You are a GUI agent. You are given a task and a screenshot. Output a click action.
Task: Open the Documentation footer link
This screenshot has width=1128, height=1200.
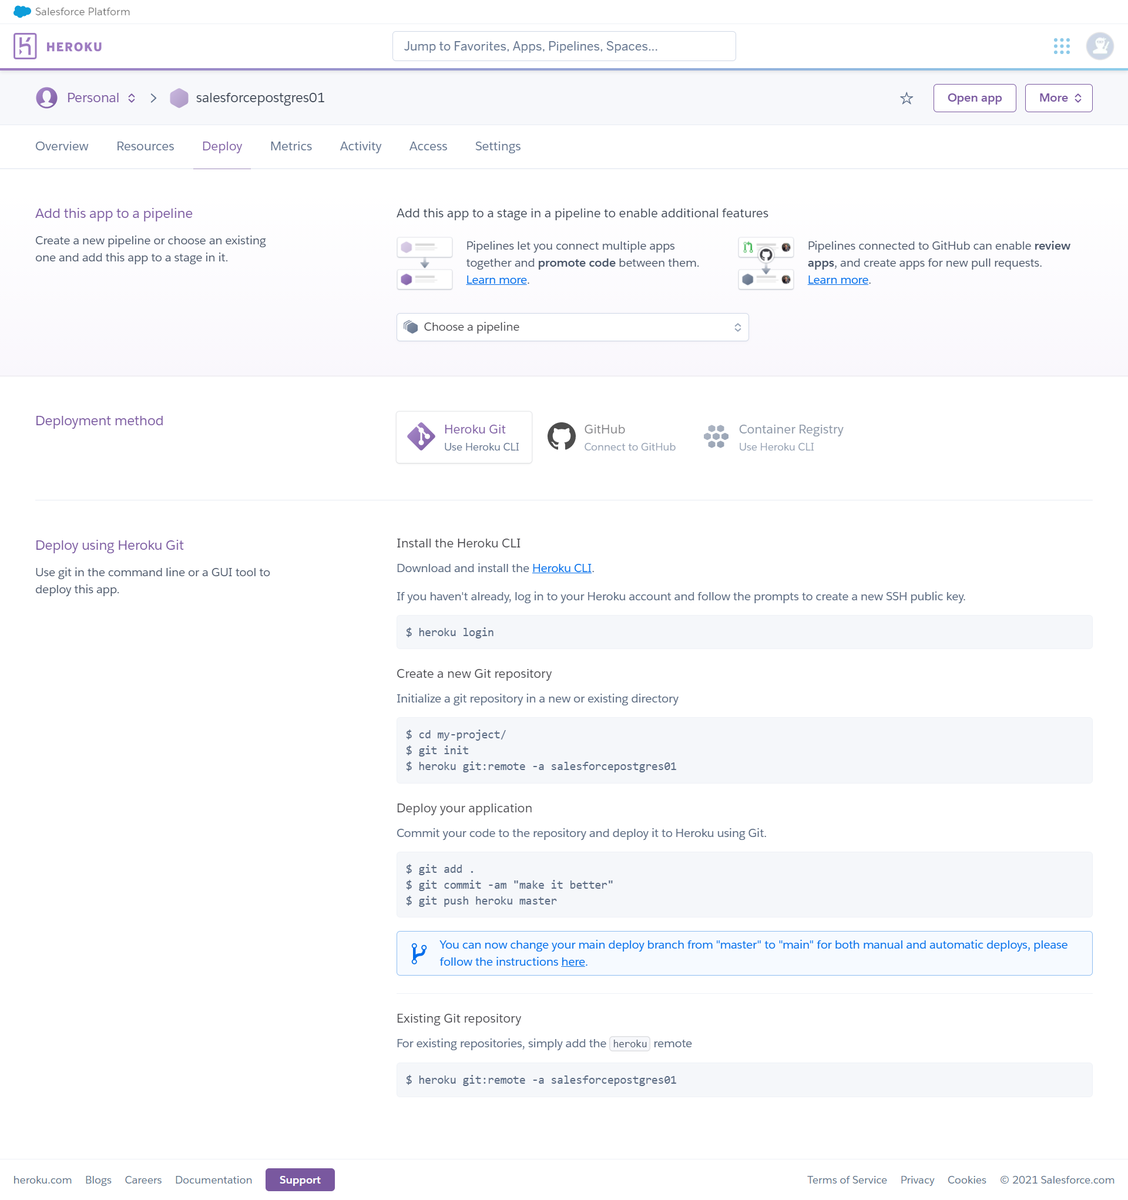point(213,1180)
